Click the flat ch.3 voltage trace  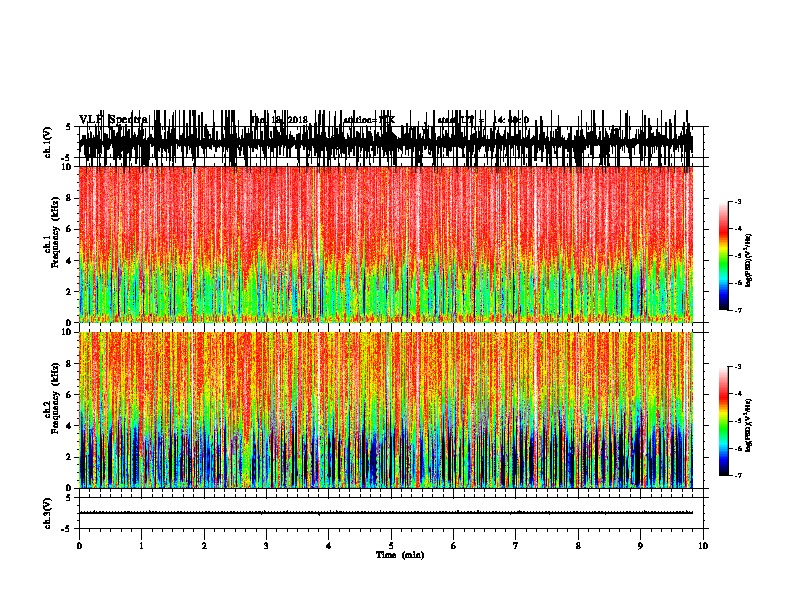(x=386, y=513)
